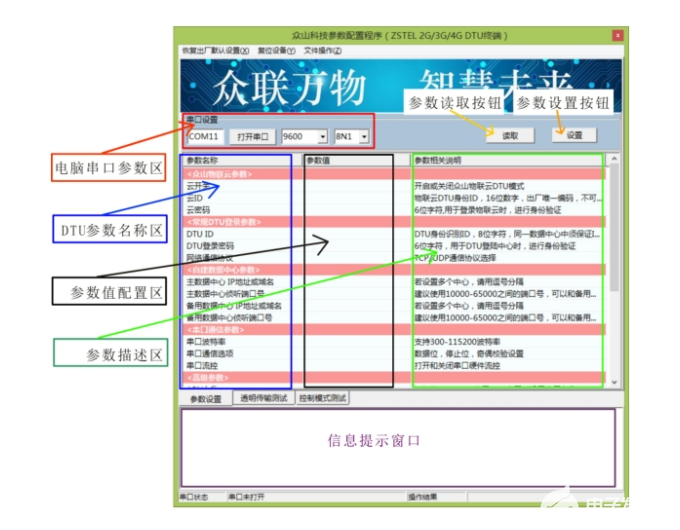This screenshot has height=530, width=680.
Task: Select the 串口流控 parameter row
Action: [x=394, y=366]
